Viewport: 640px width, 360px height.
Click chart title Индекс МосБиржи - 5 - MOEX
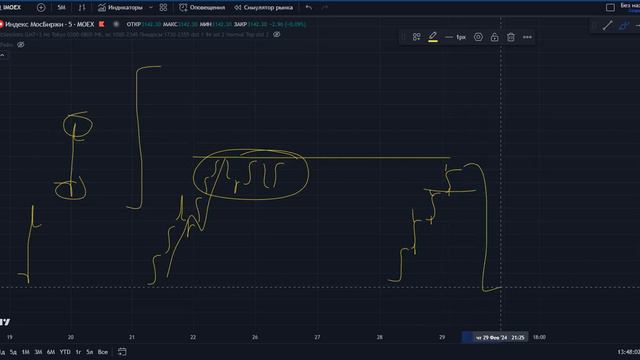49,24
